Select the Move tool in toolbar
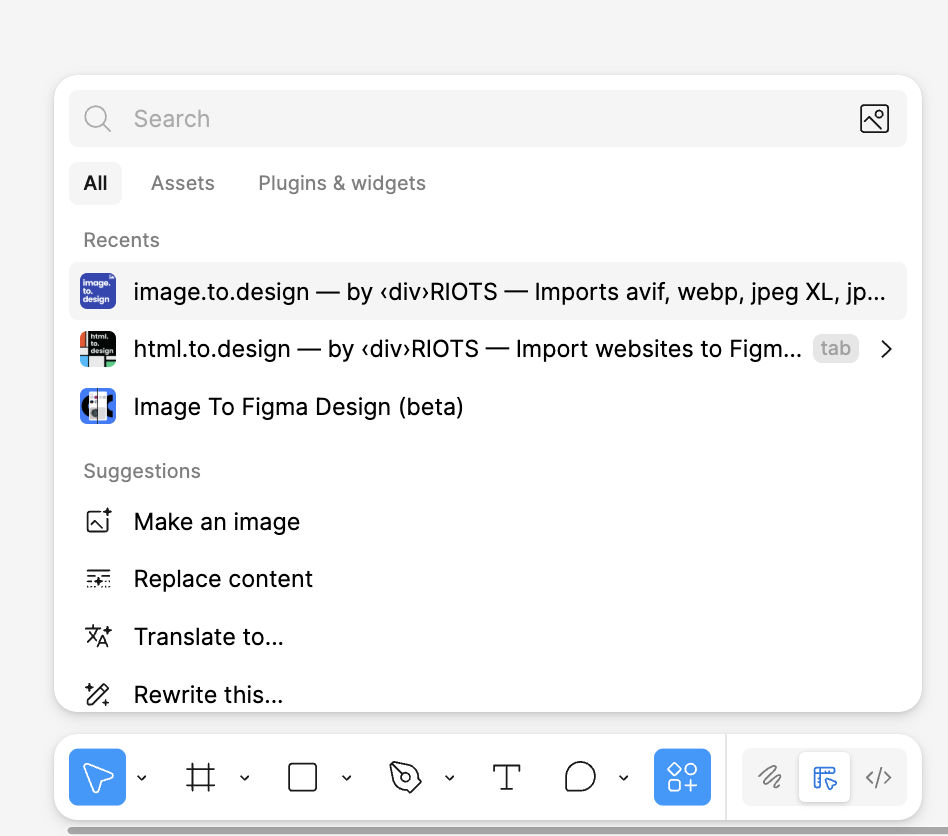The height and width of the screenshot is (836, 948). click(x=97, y=777)
